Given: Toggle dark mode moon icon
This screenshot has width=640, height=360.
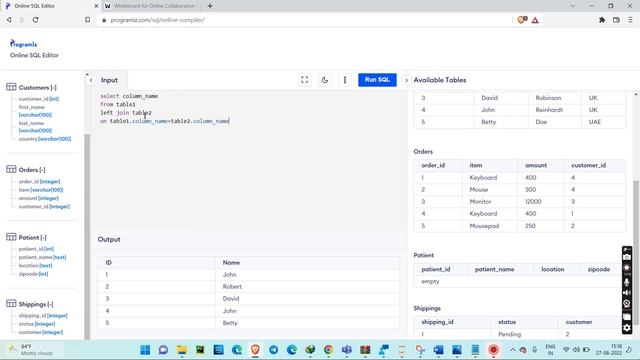Looking at the screenshot, I should click(325, 80).
